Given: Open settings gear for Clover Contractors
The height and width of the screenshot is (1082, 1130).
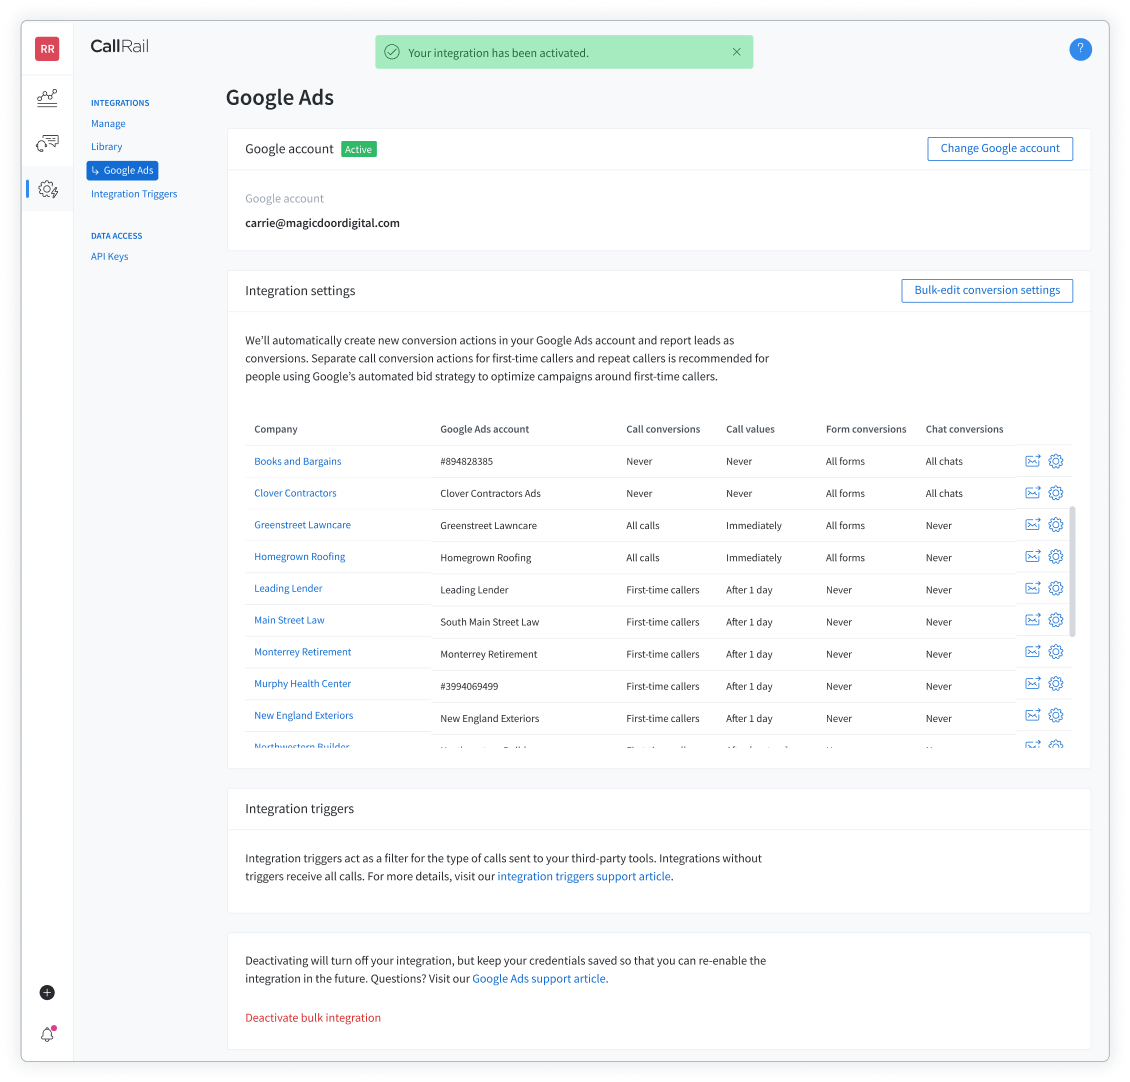Looking at the screenshot, I should 1056,493.
